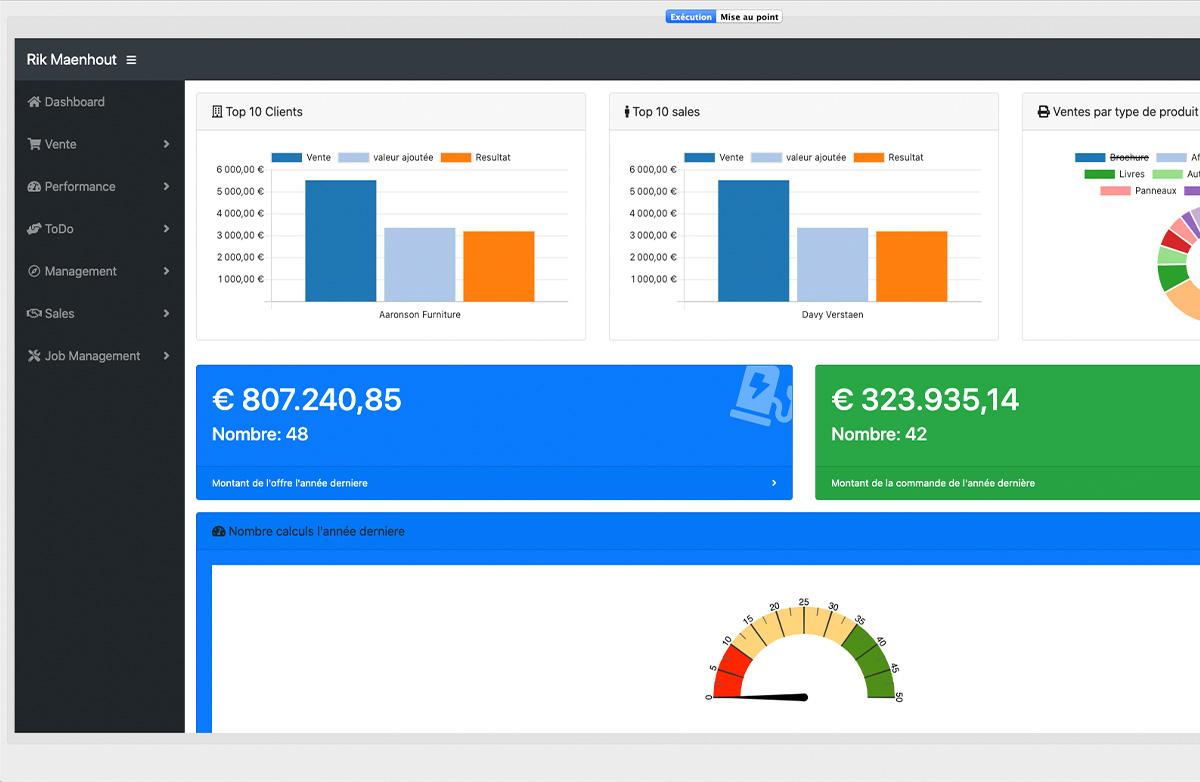Expand the Job Management submenu chevron

(x=166, y=356)
